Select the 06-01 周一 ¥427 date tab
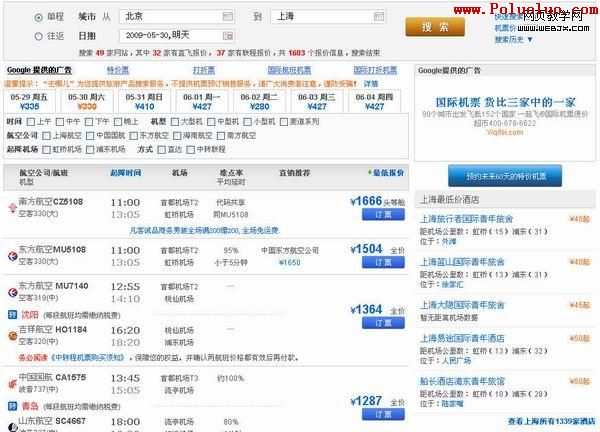 tap(202, 101)
